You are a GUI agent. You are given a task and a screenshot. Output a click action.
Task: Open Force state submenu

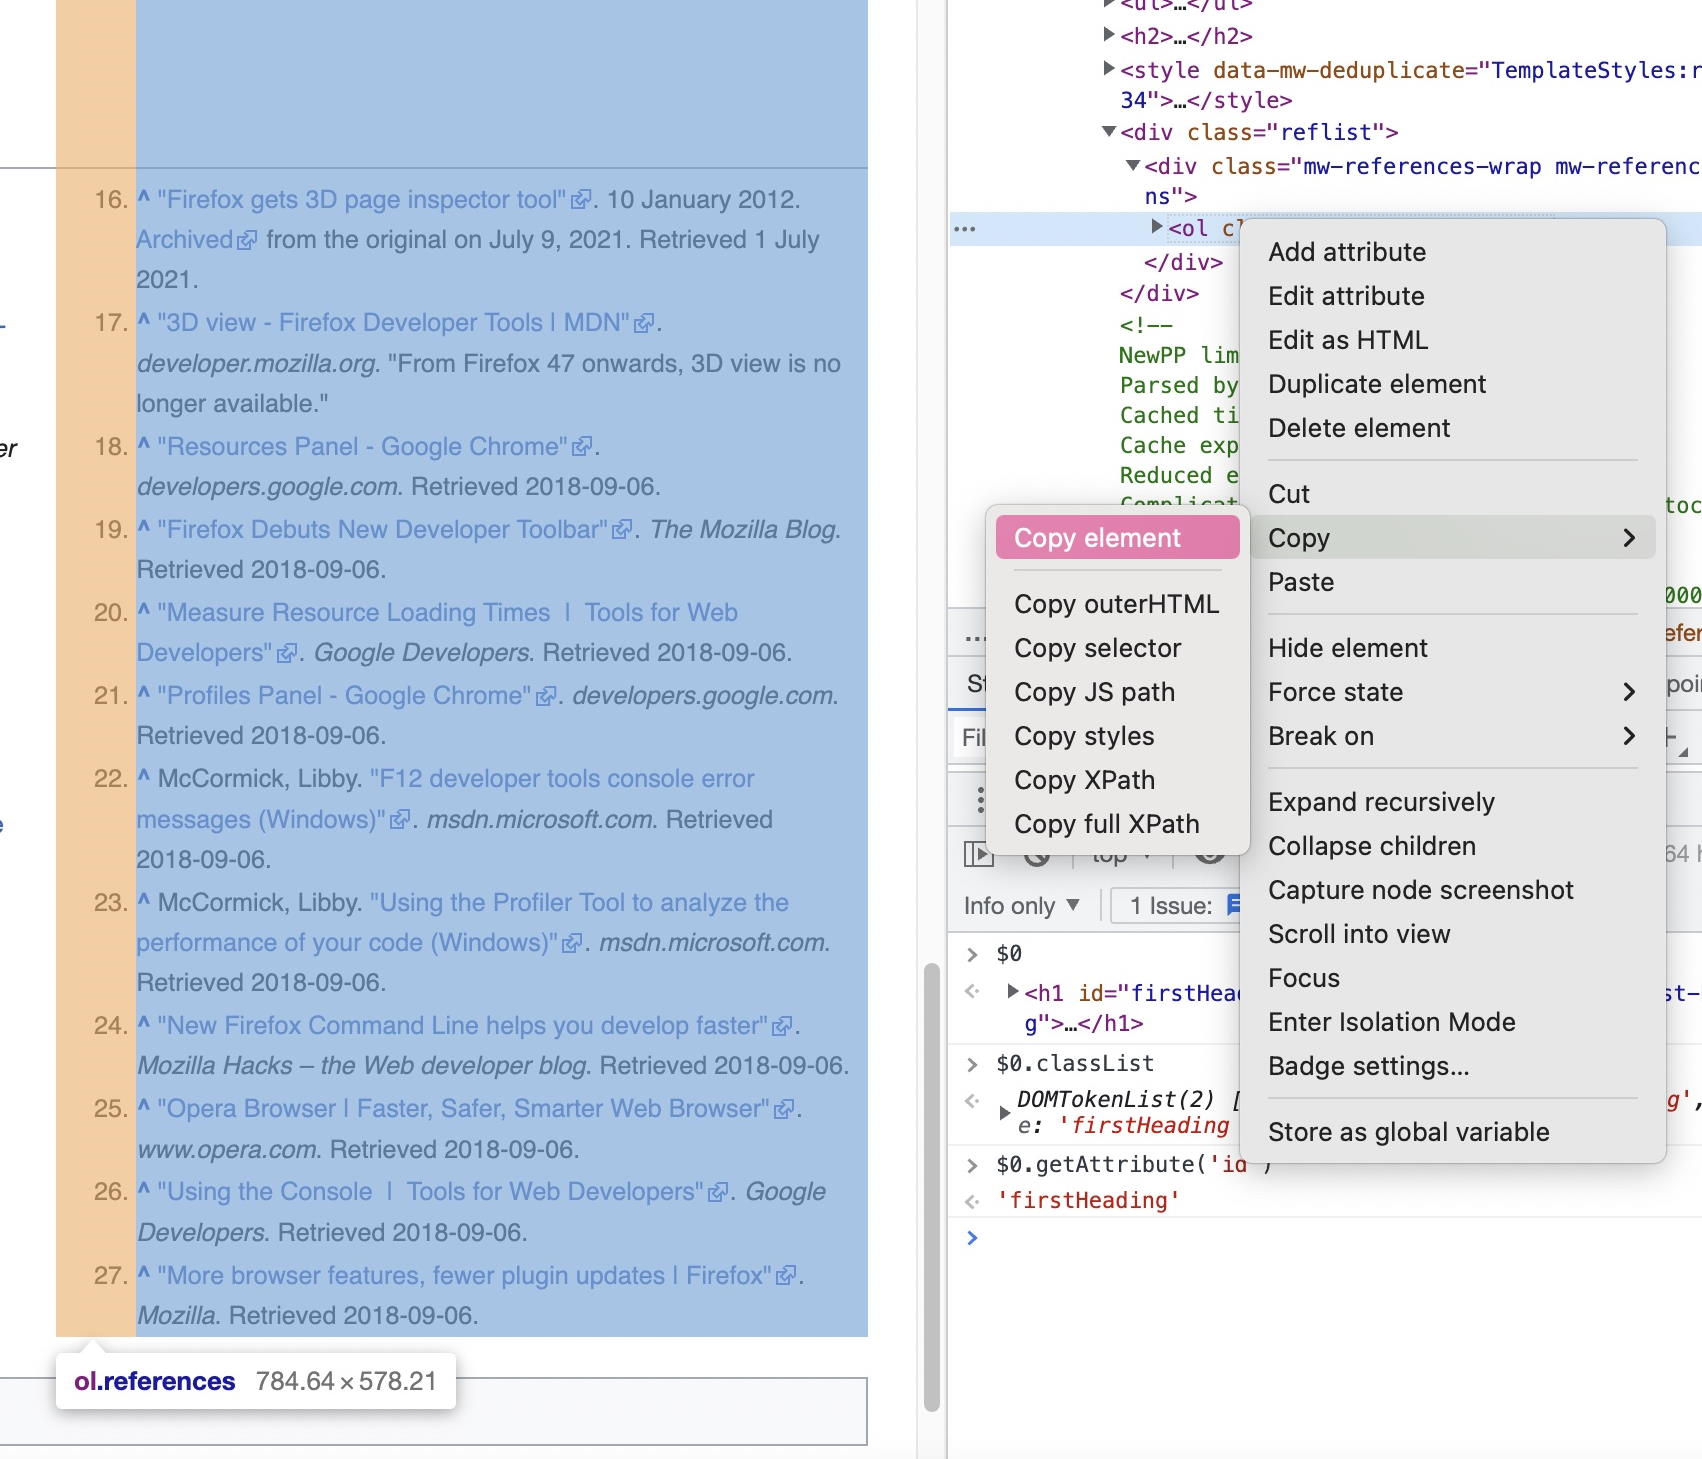tap(1452, 692)
